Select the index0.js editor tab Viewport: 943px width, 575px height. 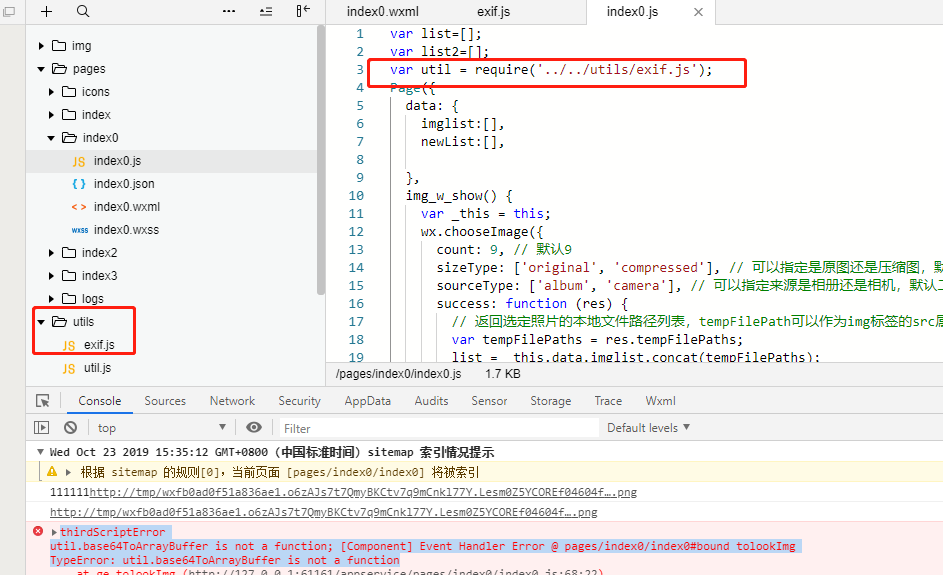click(632, 12)
